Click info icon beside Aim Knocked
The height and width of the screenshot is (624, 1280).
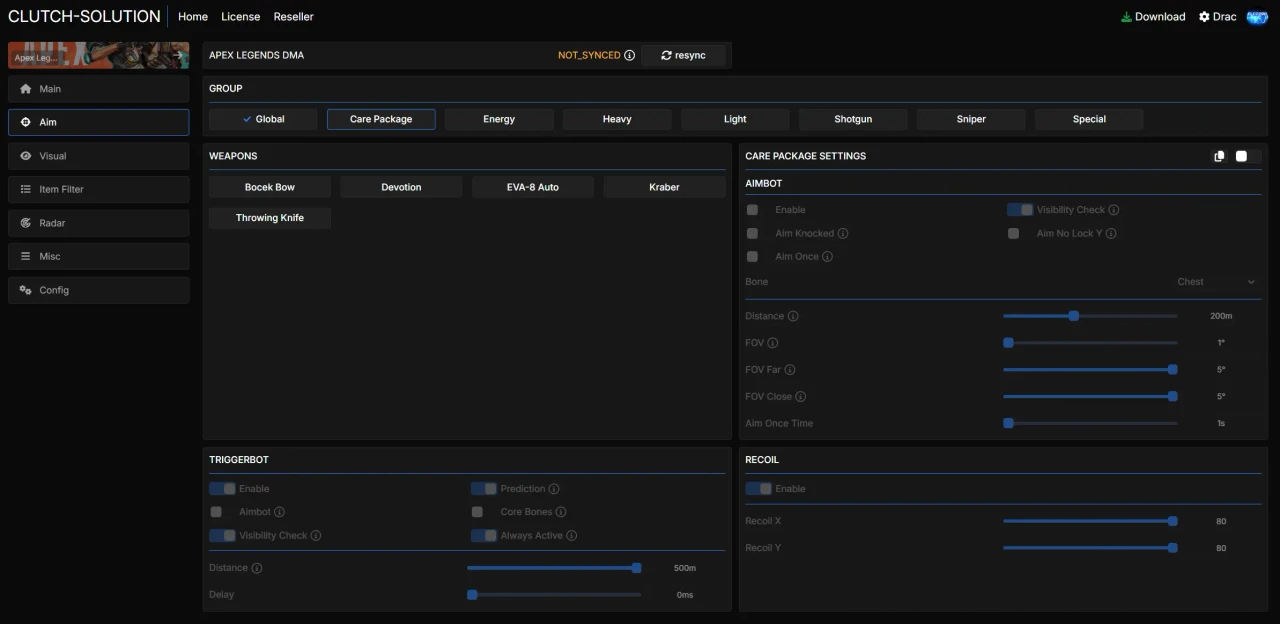point(843,233)
